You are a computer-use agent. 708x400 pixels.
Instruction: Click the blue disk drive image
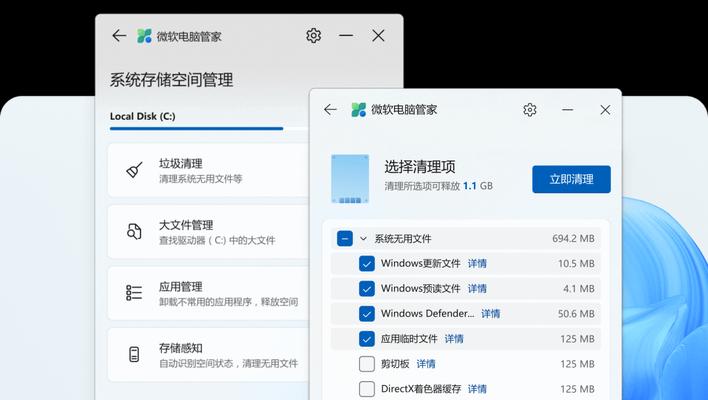coord(350,179)
